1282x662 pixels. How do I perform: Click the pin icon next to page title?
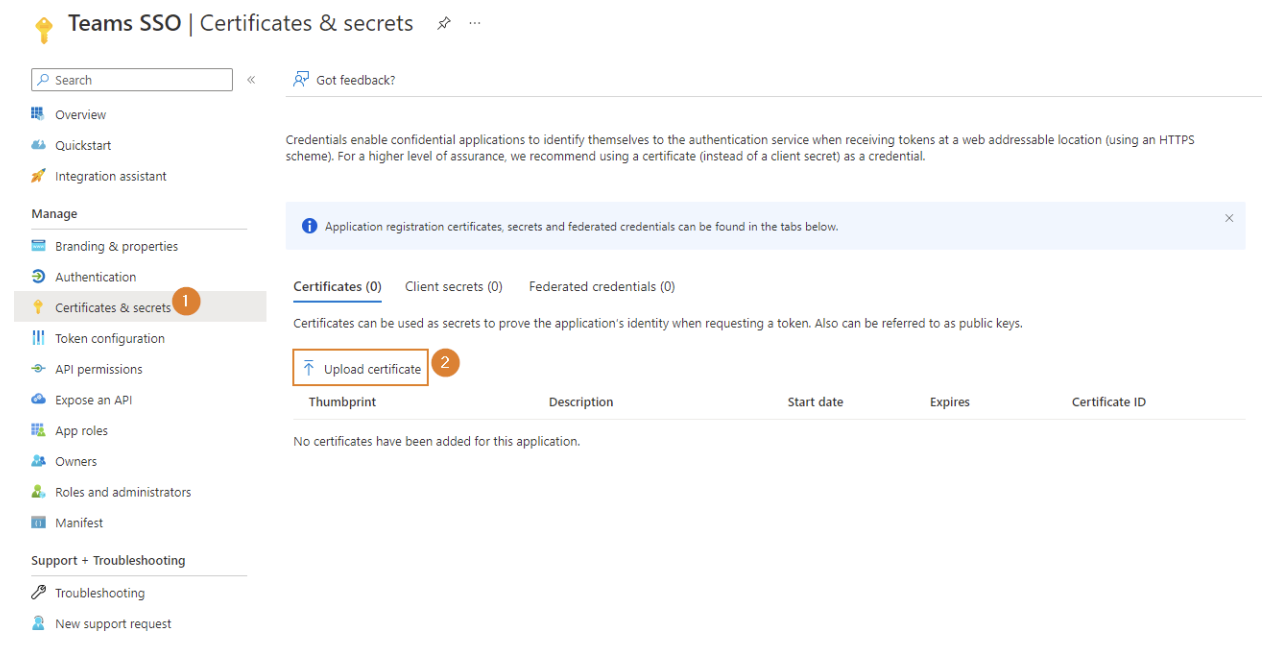[444, 24]
